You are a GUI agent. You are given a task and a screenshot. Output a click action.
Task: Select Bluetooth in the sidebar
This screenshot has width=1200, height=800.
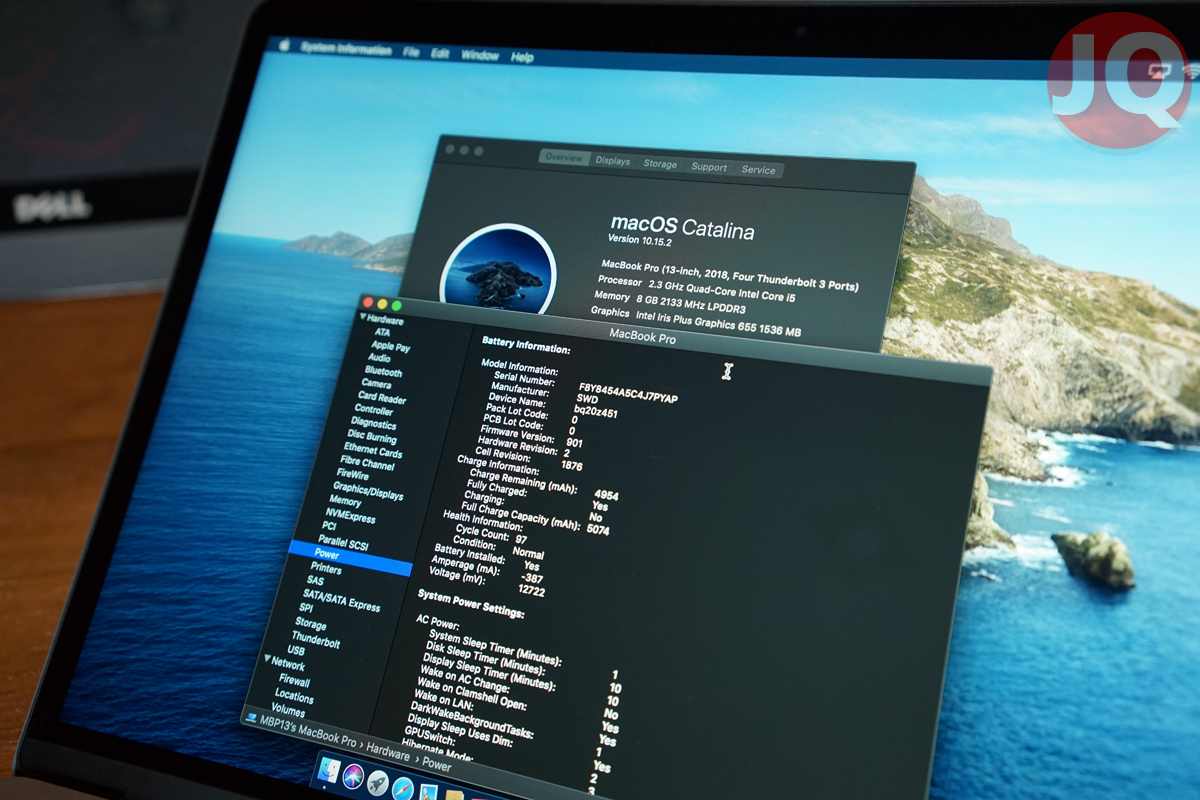383,371
